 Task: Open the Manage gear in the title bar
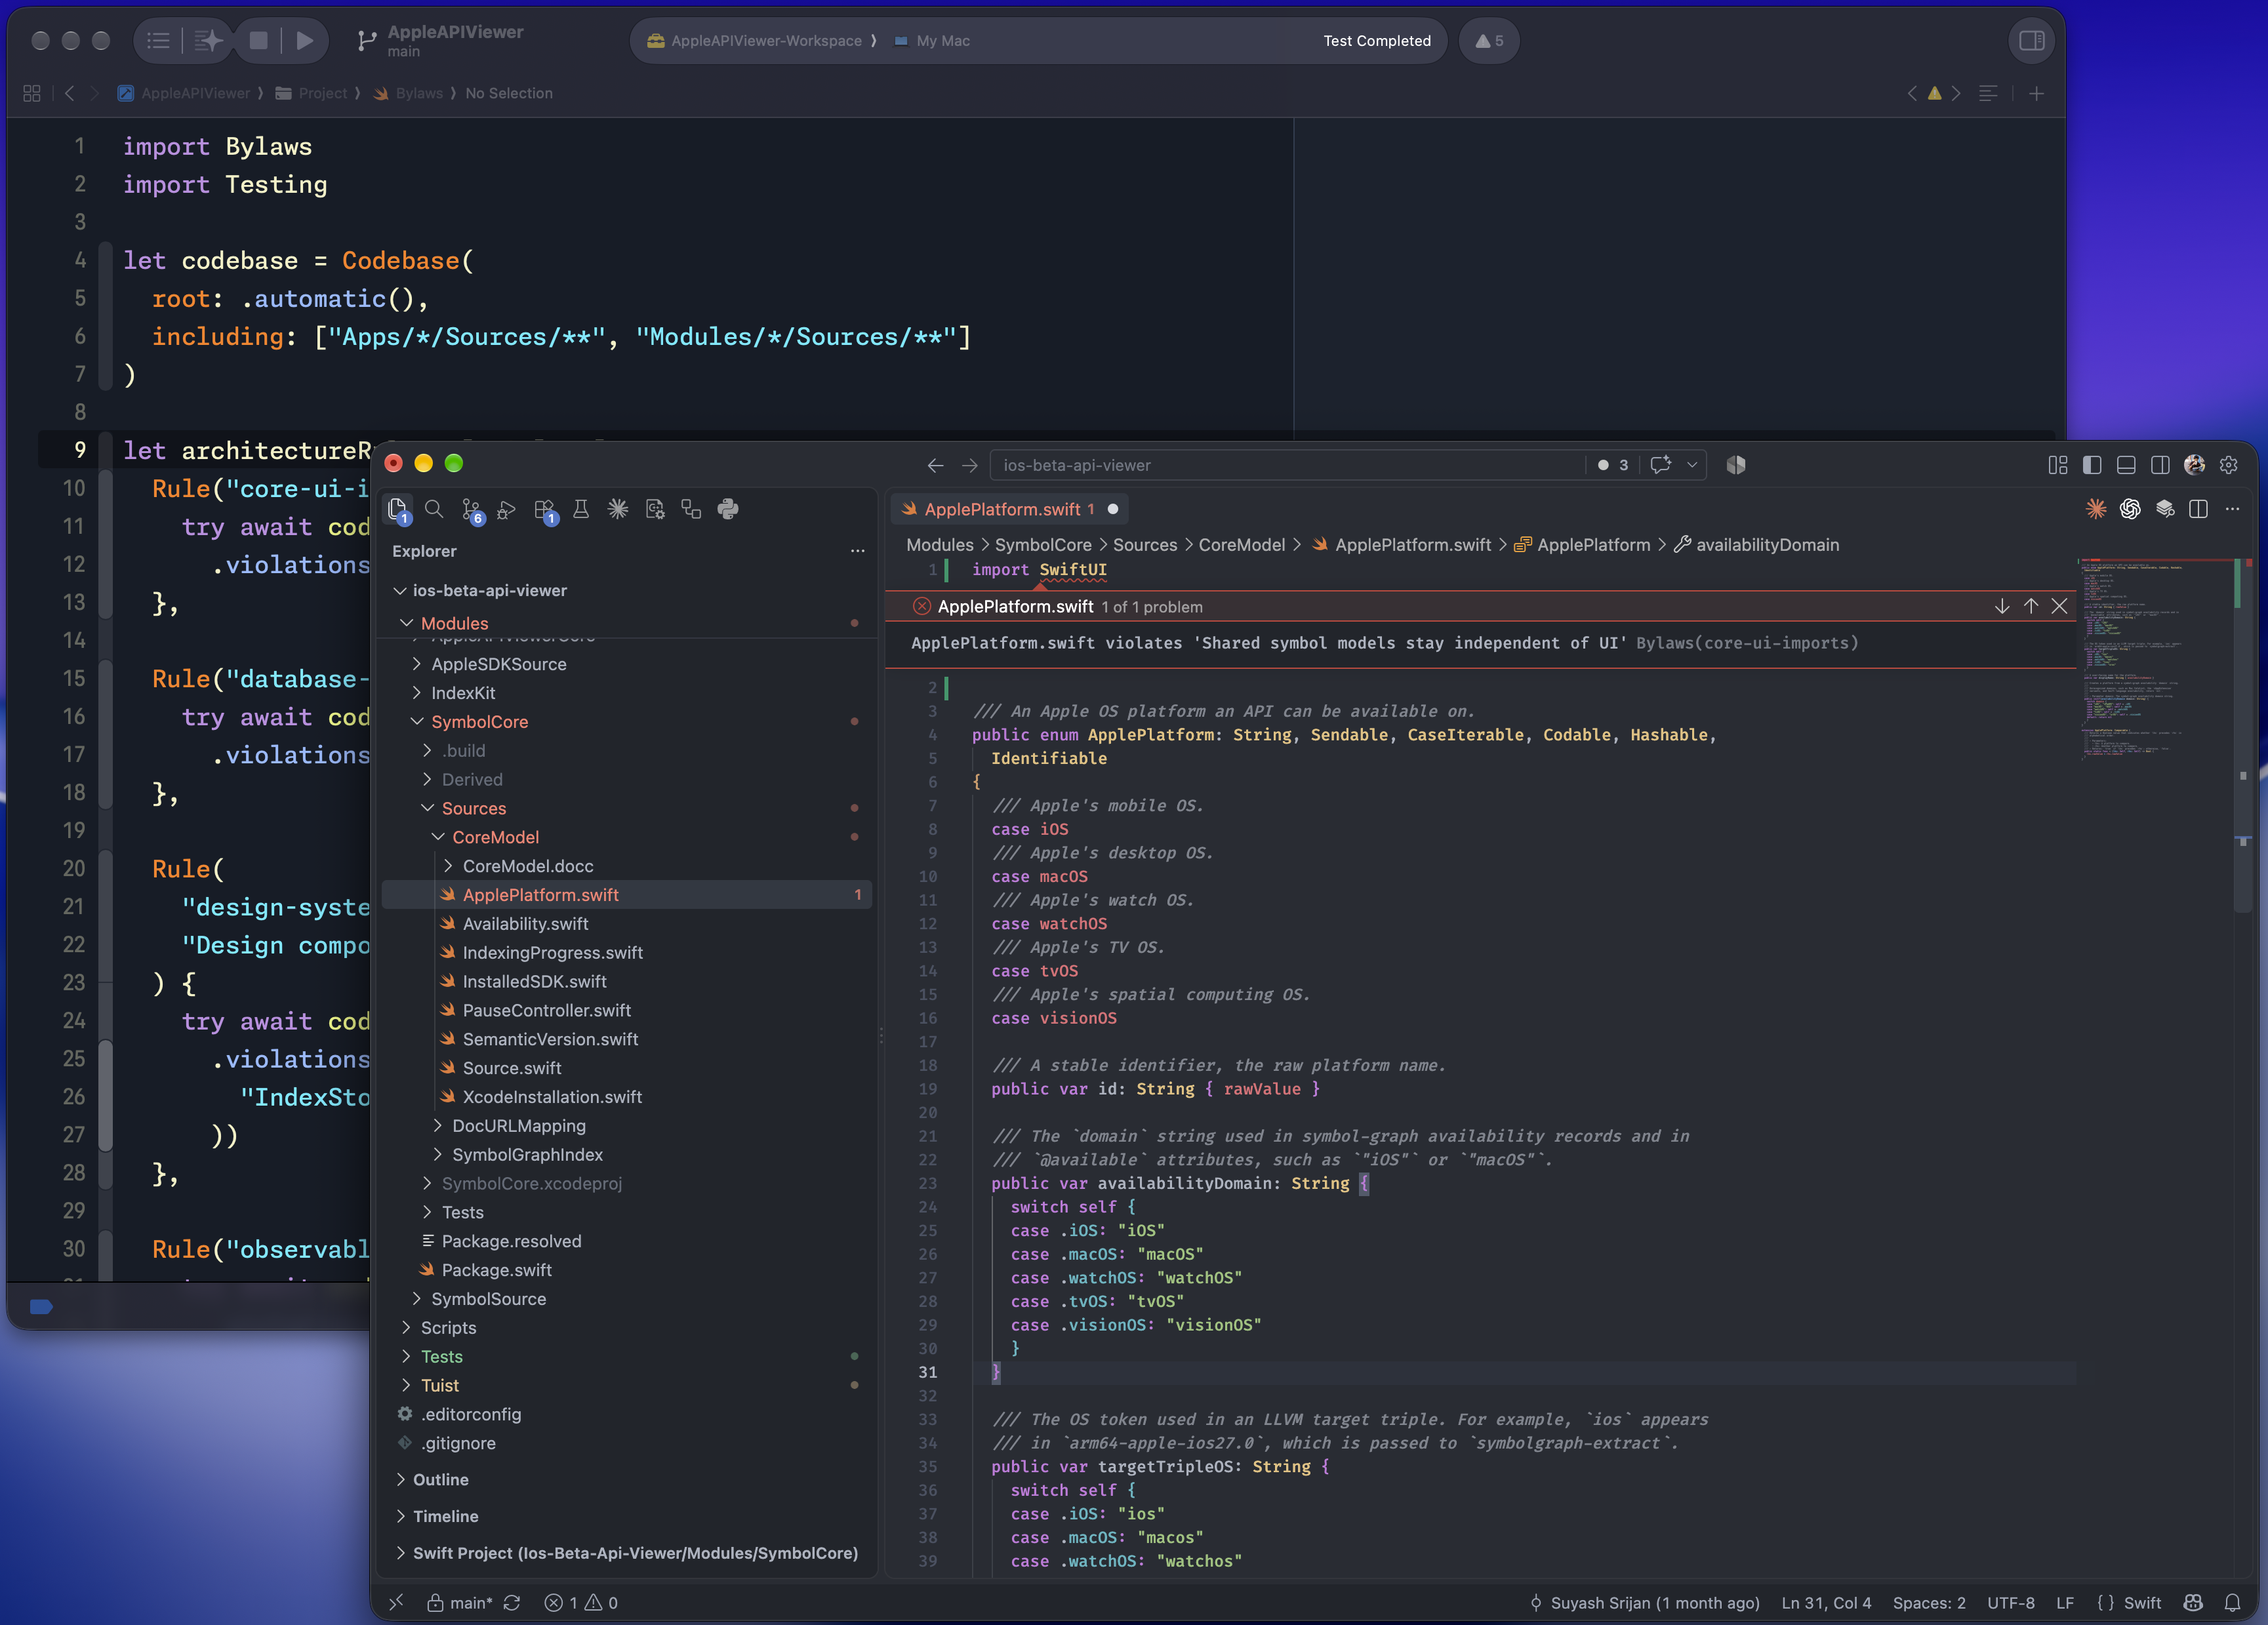point(2229,465)
